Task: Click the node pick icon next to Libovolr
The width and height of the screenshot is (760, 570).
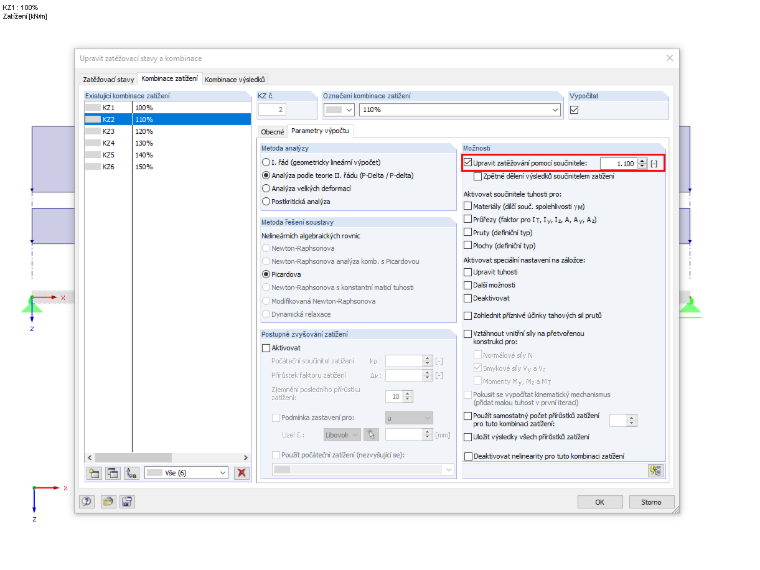Action: [x=371, y=435]
